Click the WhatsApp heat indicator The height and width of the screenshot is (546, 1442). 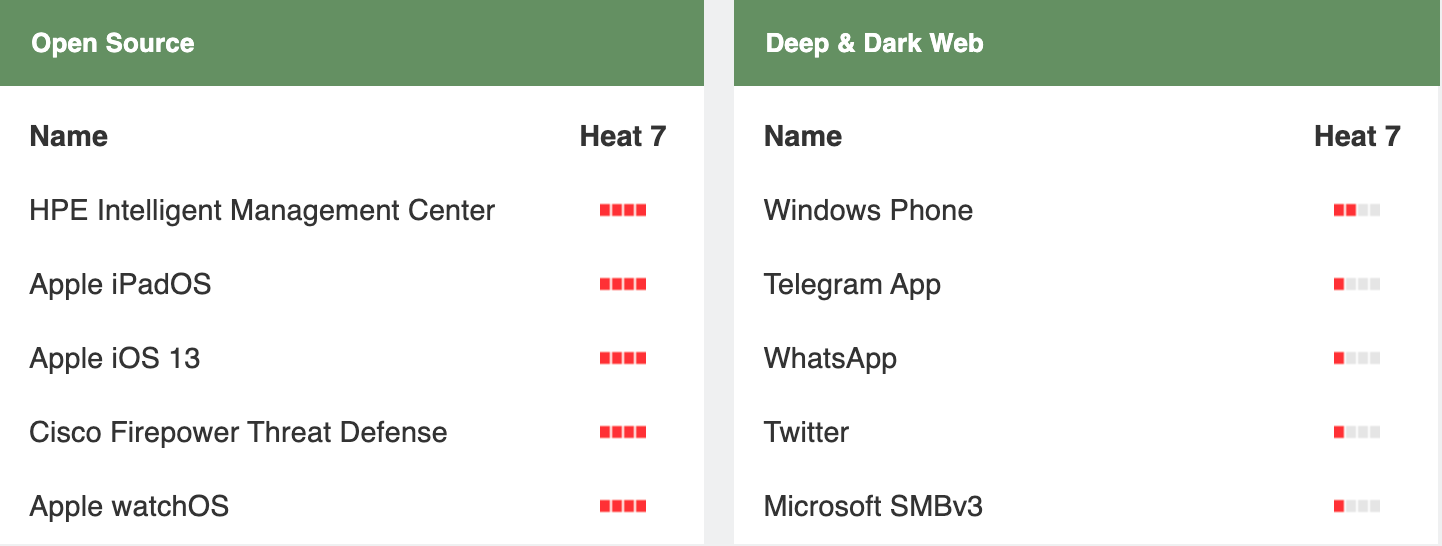point(1357,358)
